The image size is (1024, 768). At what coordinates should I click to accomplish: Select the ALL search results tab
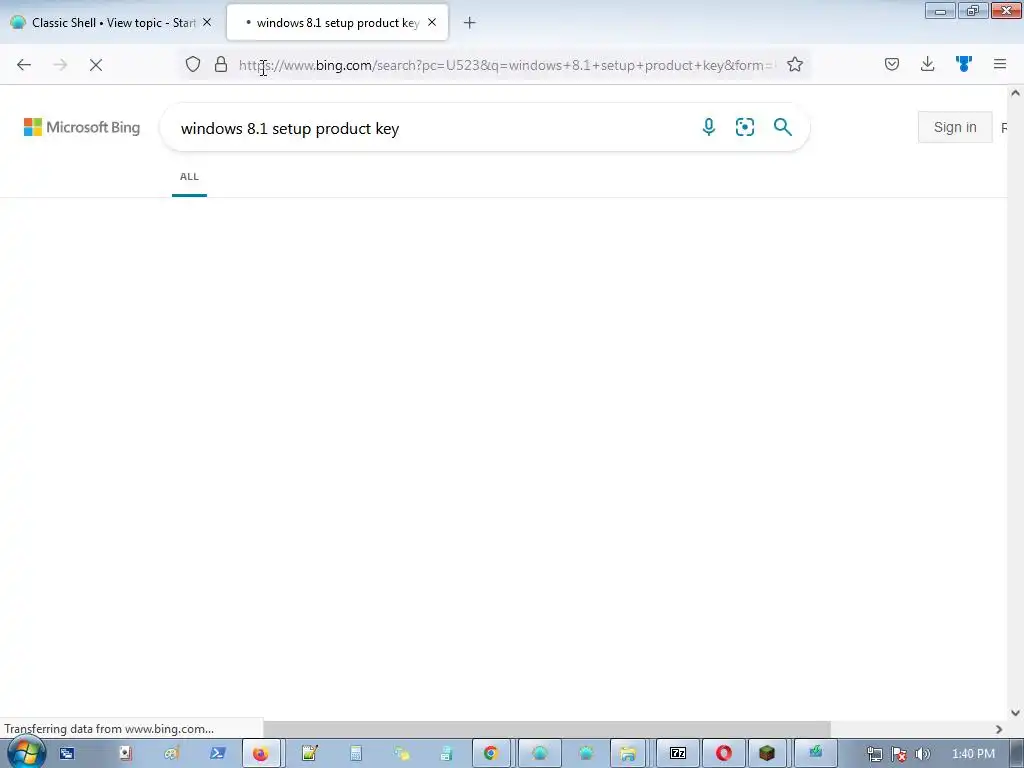(x=189, y=177)
